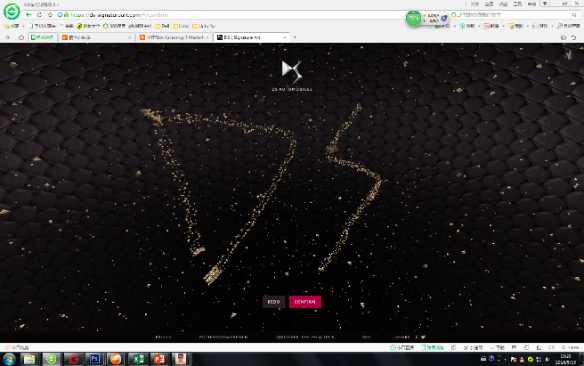The image size is (584, 366).
Task: Open the Dell bookmark folder
Action: (162, 26)
